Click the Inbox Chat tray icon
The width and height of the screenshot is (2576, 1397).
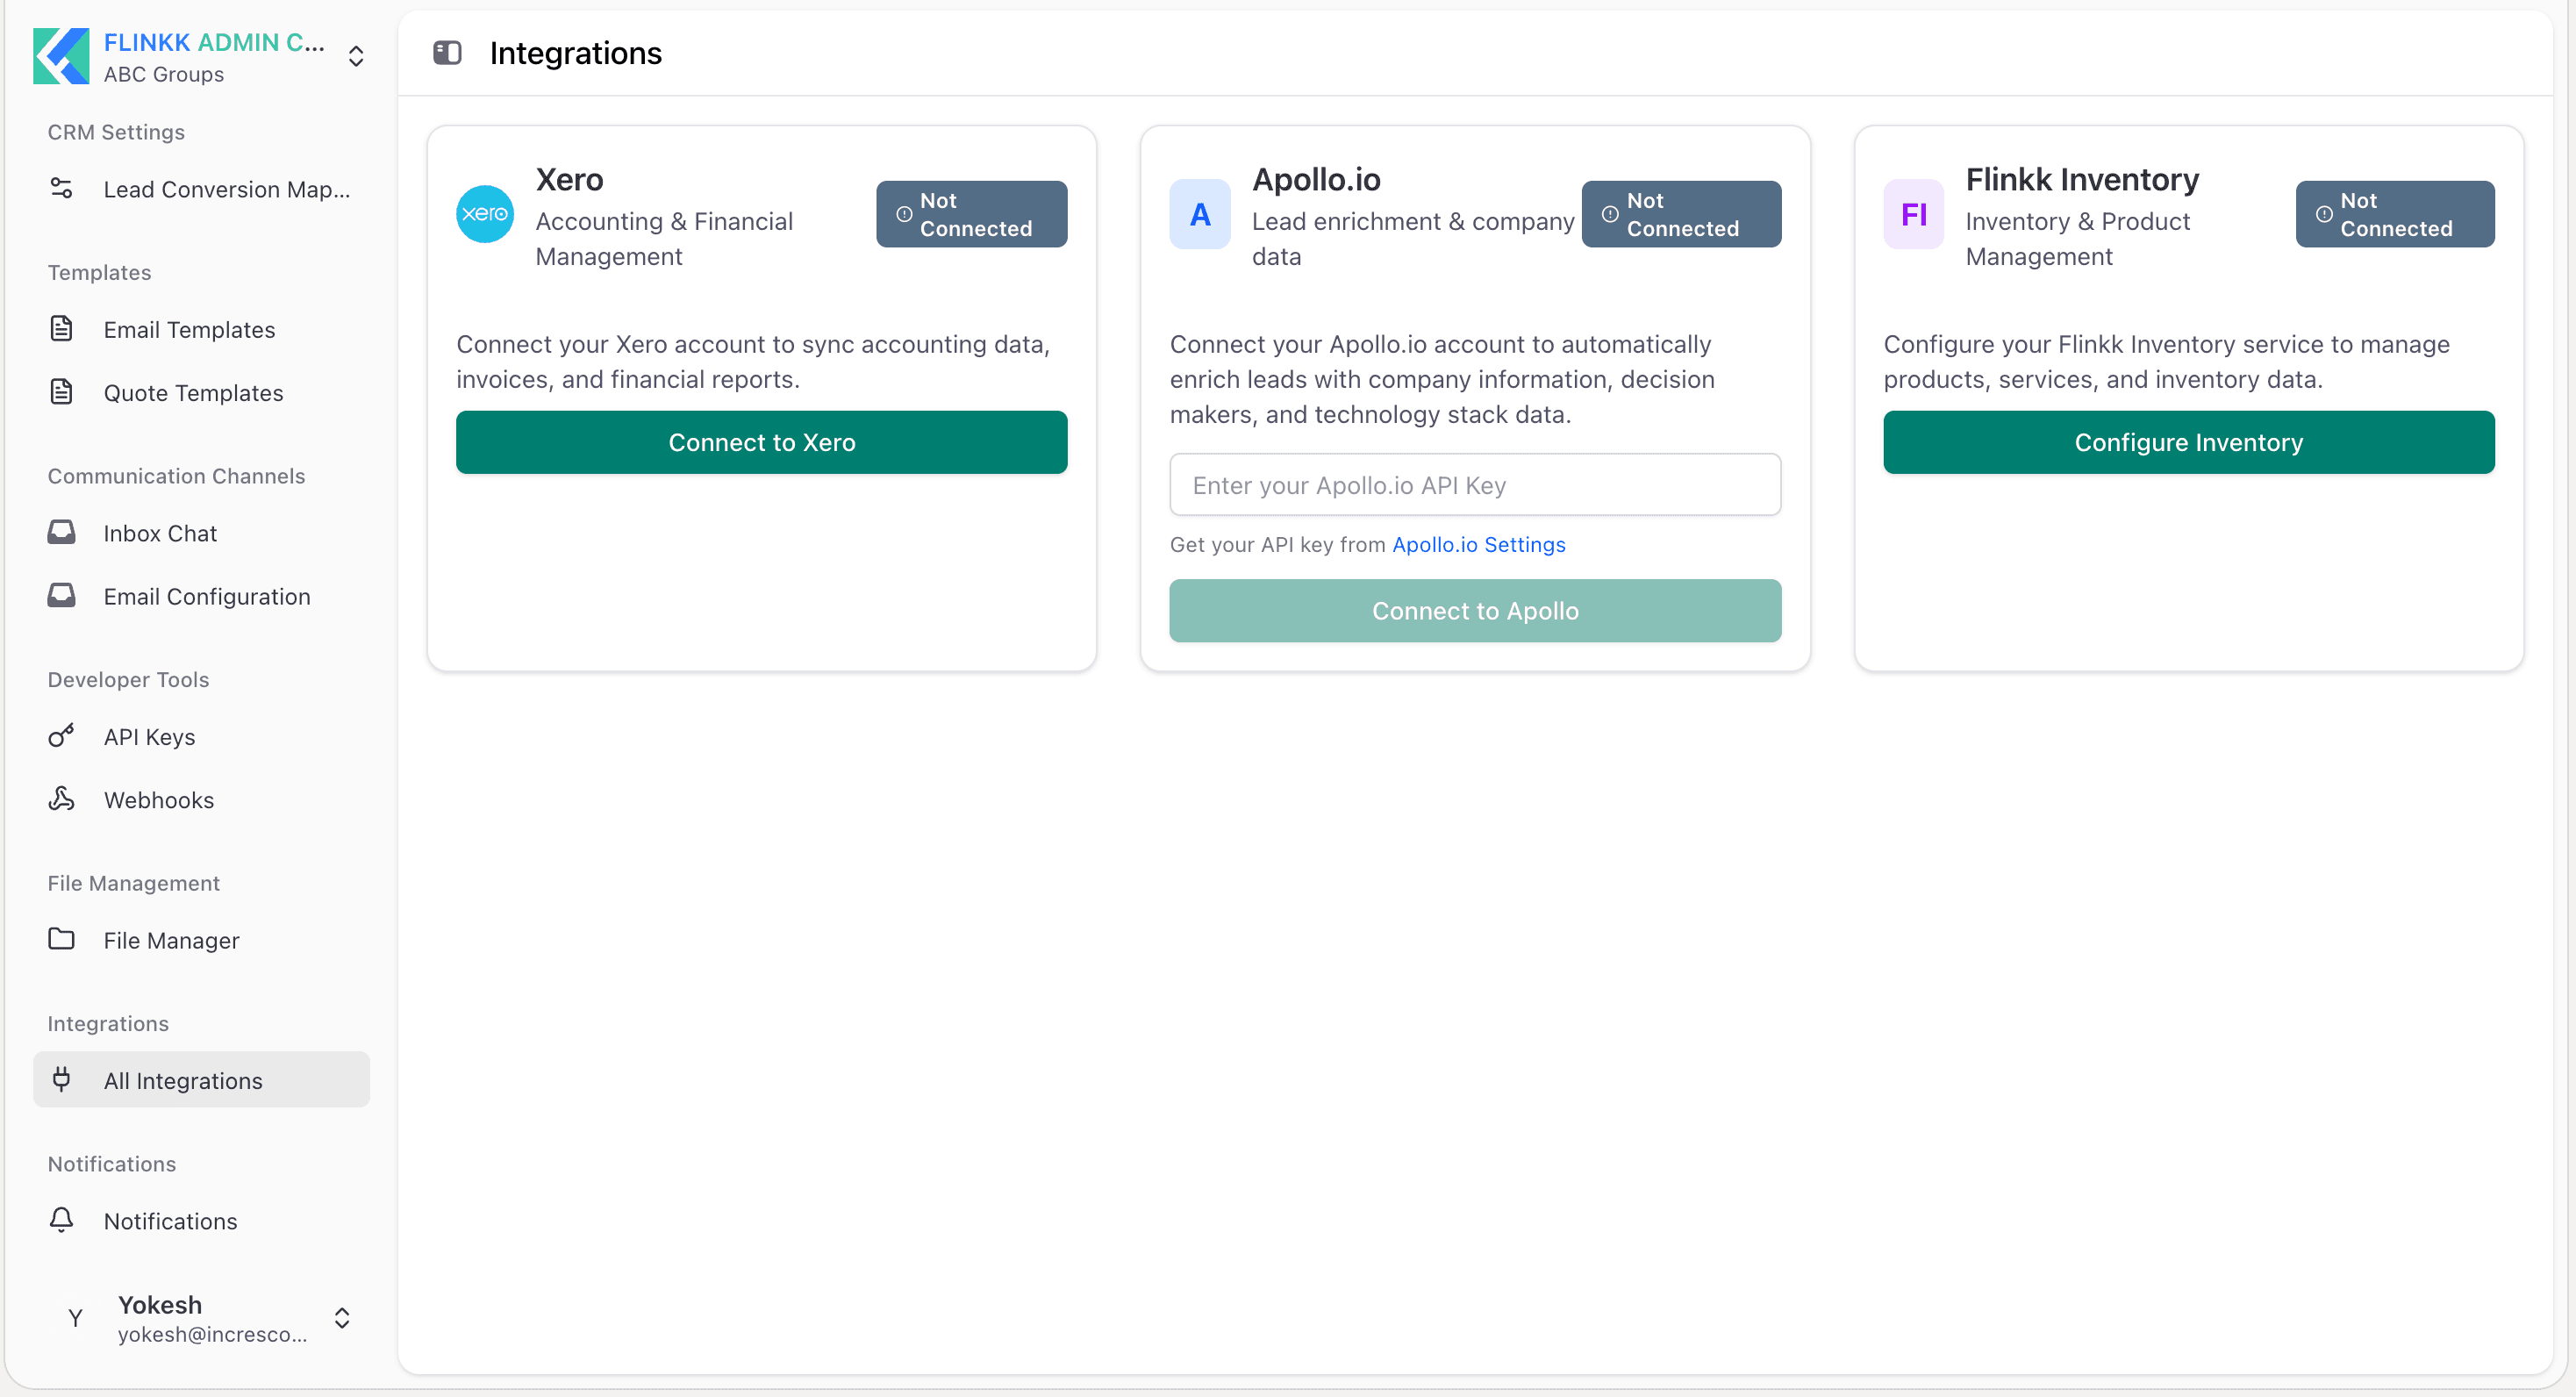click(61, 532)
